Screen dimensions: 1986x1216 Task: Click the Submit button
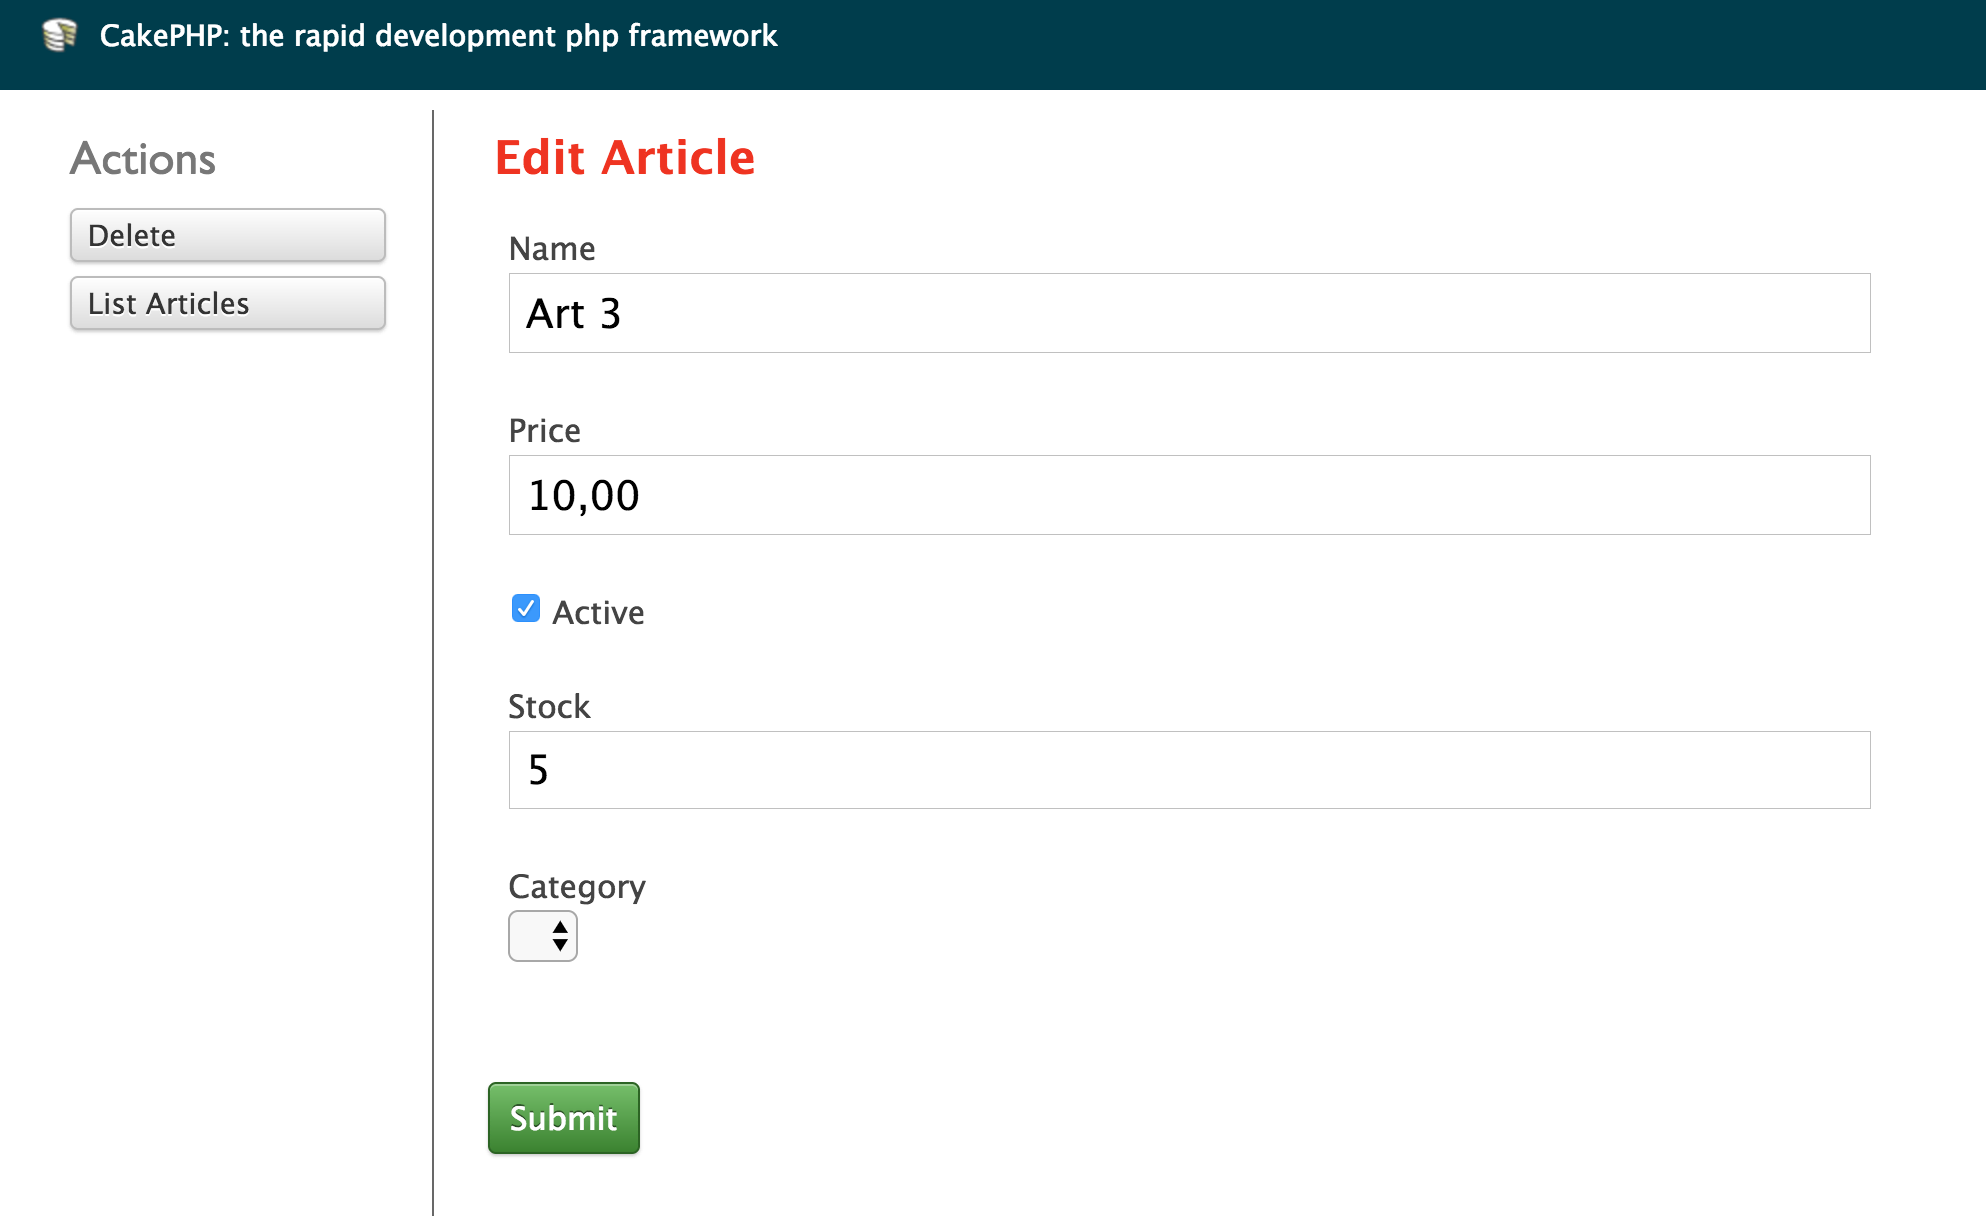pos(563,1118)
